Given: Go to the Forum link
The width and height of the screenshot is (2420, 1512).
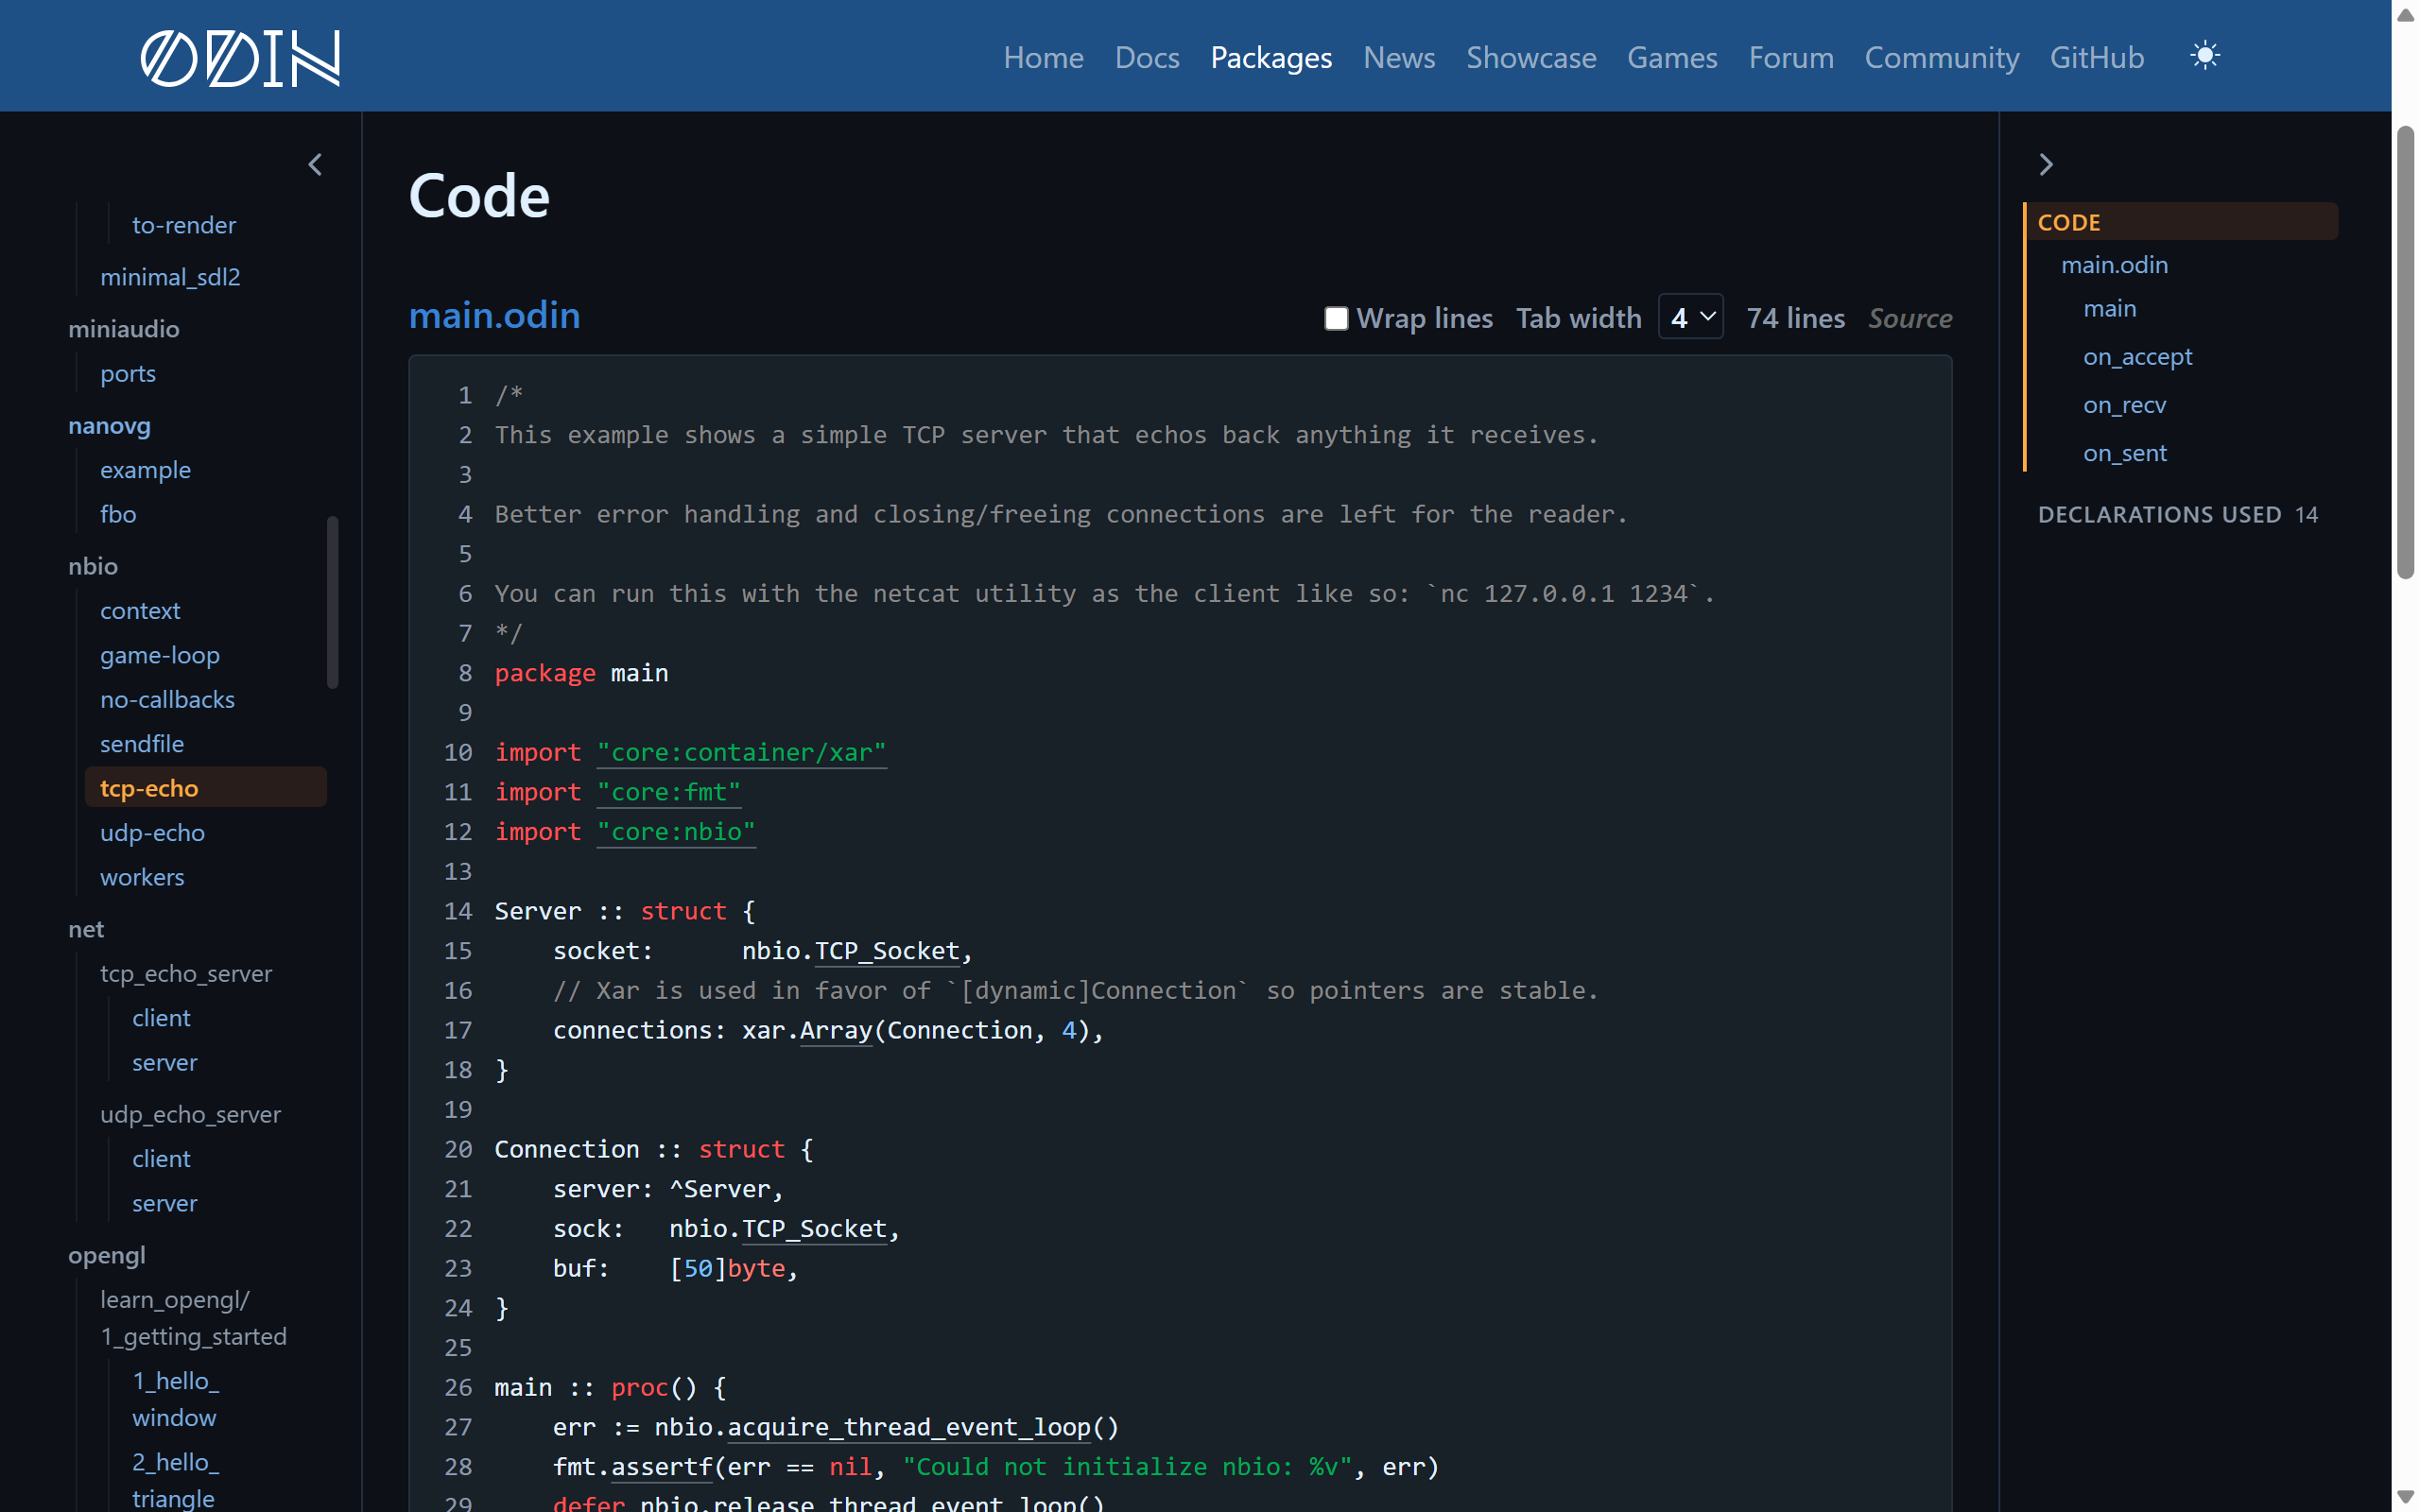Looking at the screenshot, I should (1791, 58).
